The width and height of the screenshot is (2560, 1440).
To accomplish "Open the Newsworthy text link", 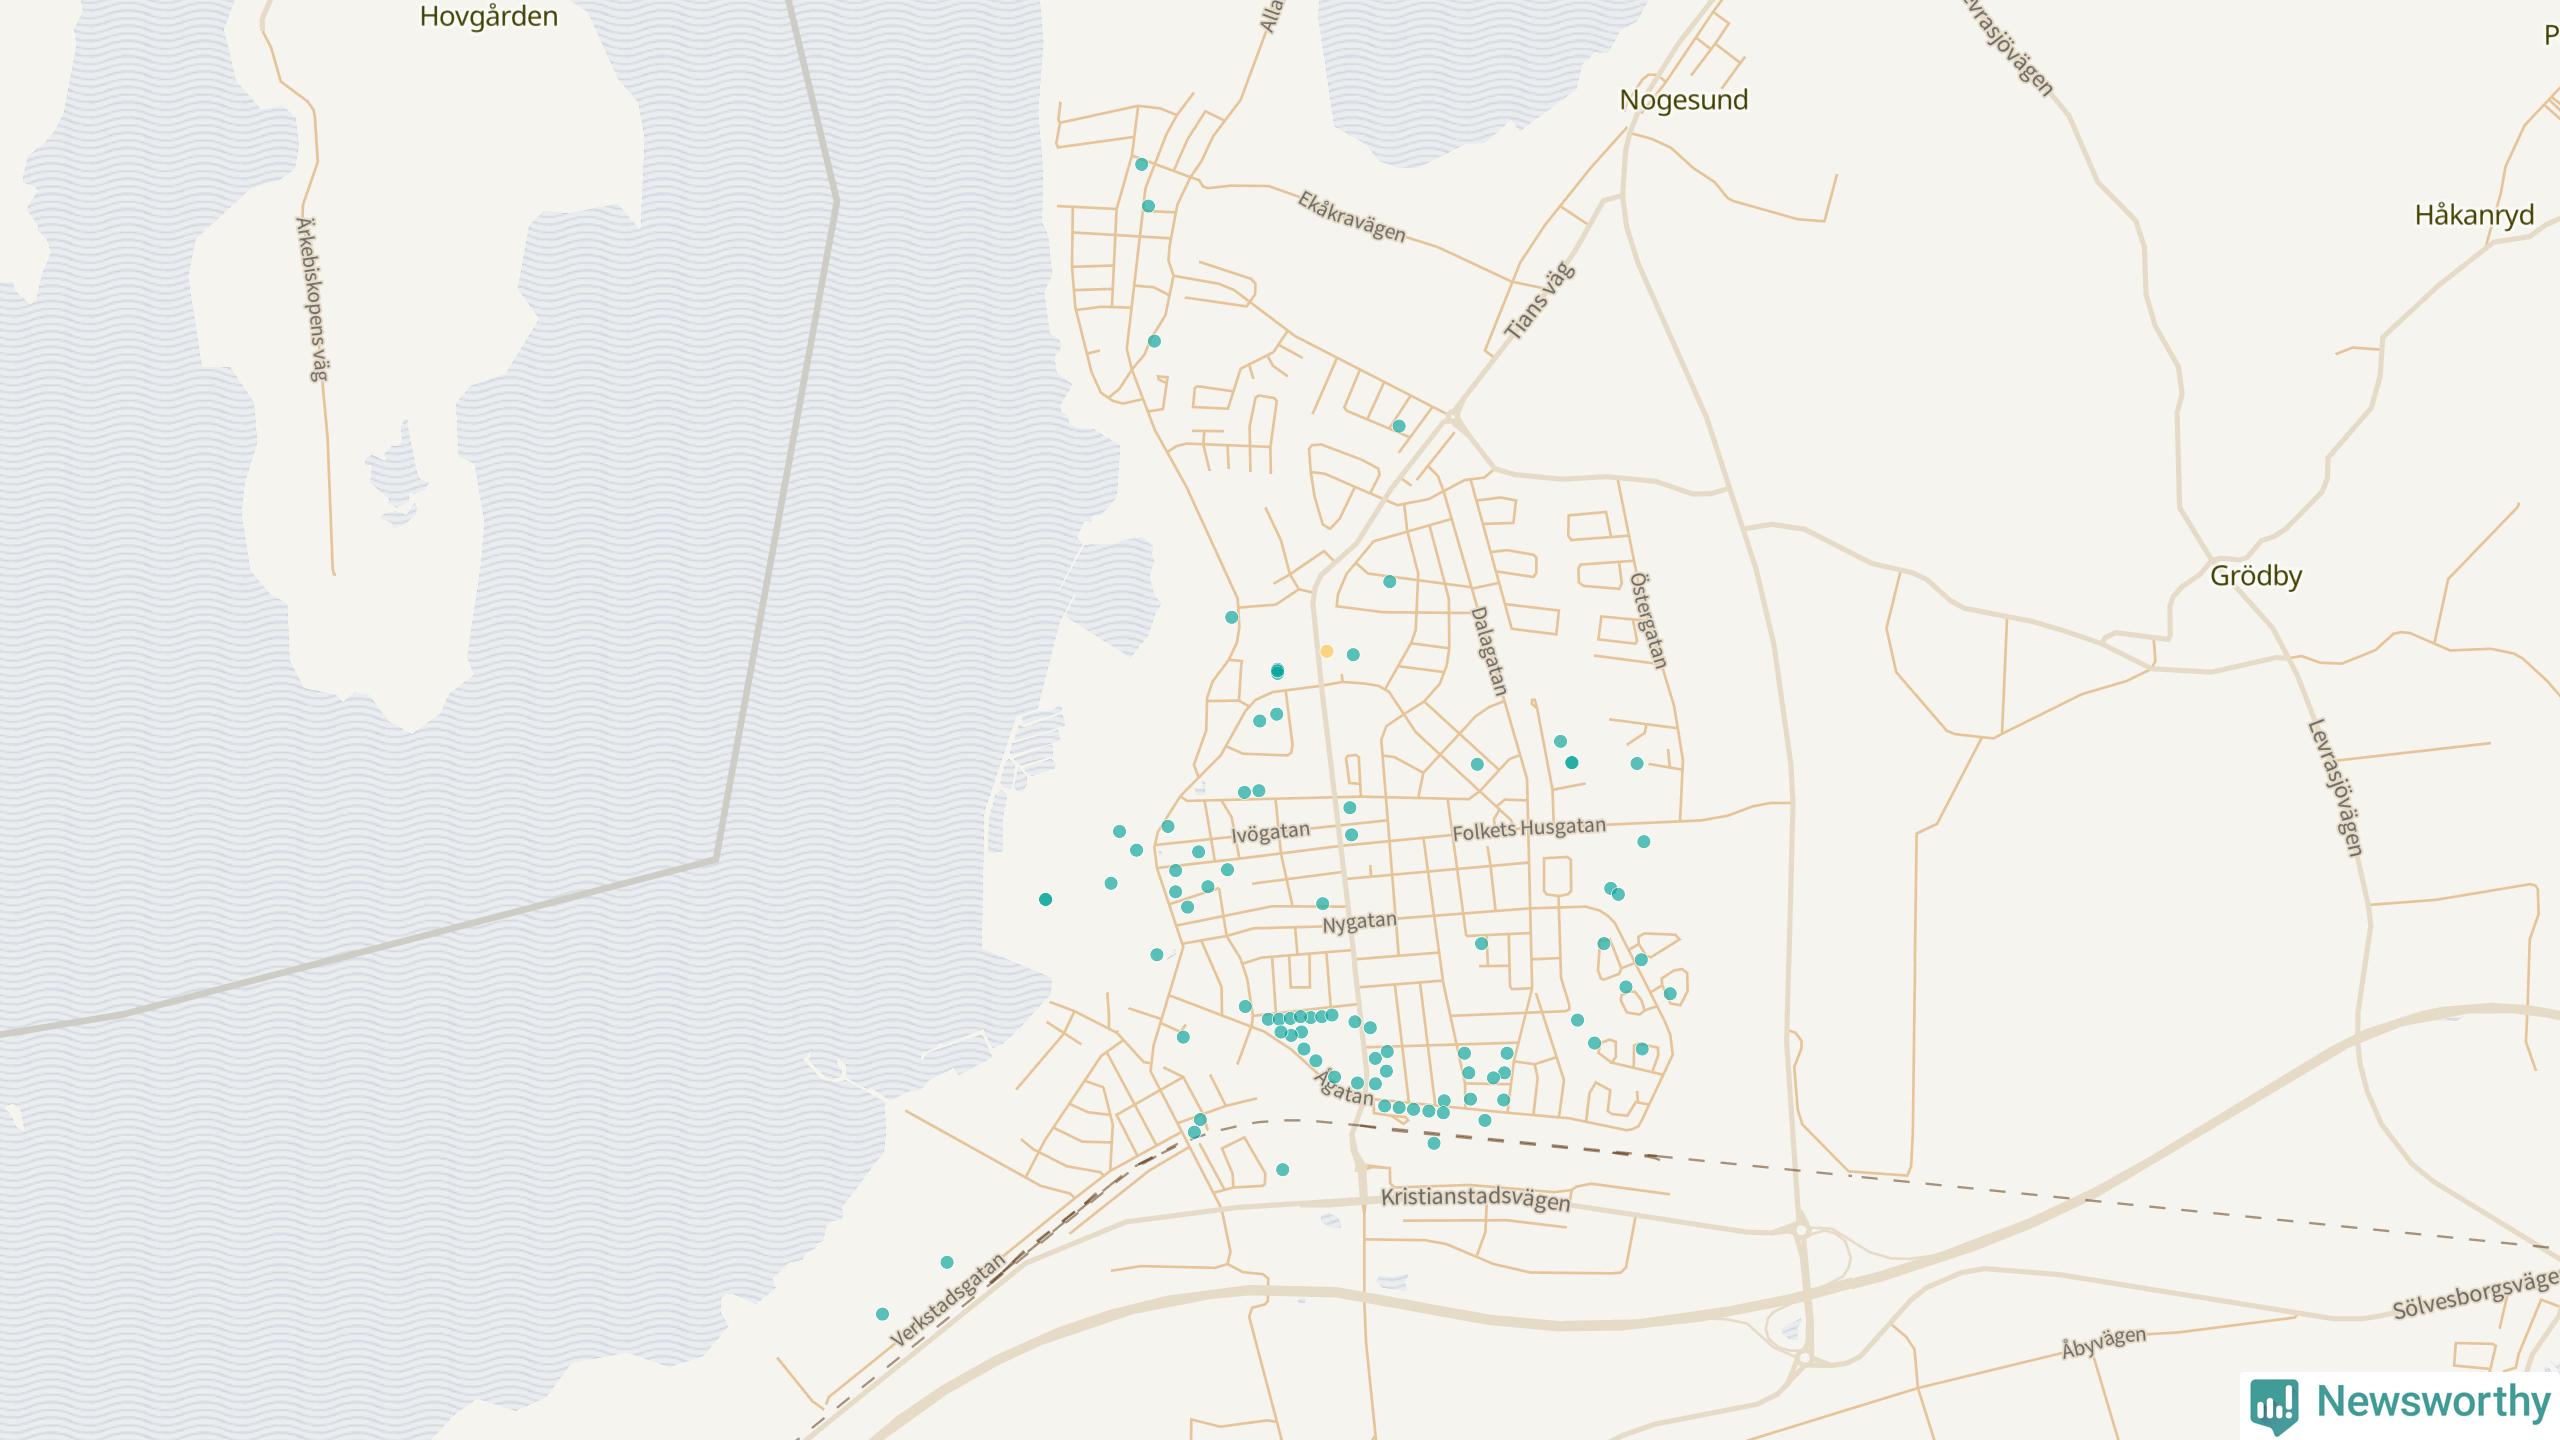I will coord(2433,1401).
